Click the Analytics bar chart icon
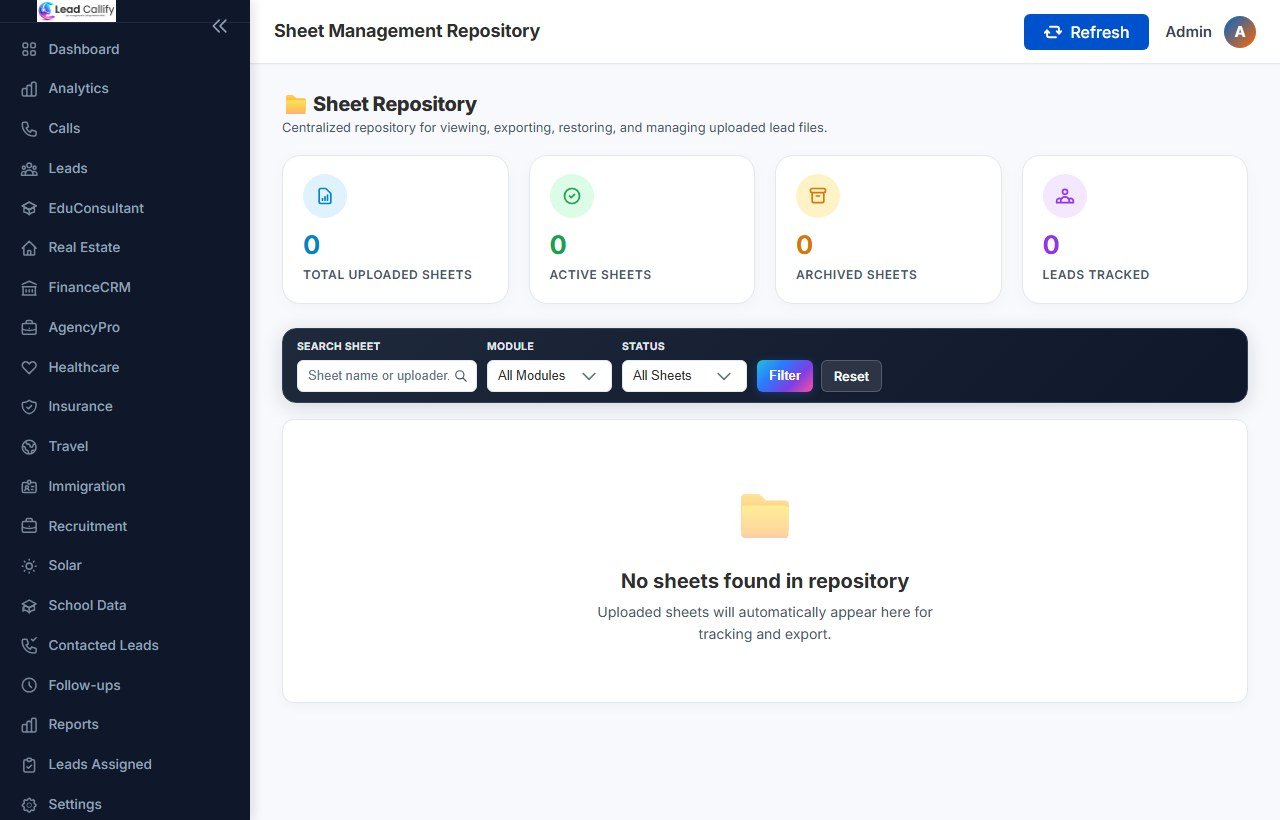Image resolution: width=1280 pixels, height=820 pixels. click(29, 89)
